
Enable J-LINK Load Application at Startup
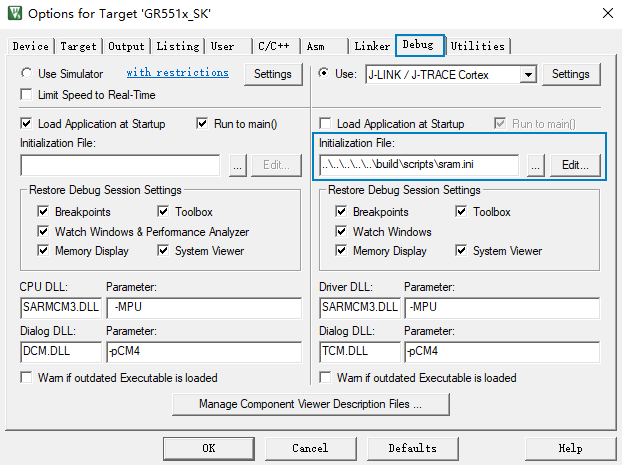[x=325, y=123]
